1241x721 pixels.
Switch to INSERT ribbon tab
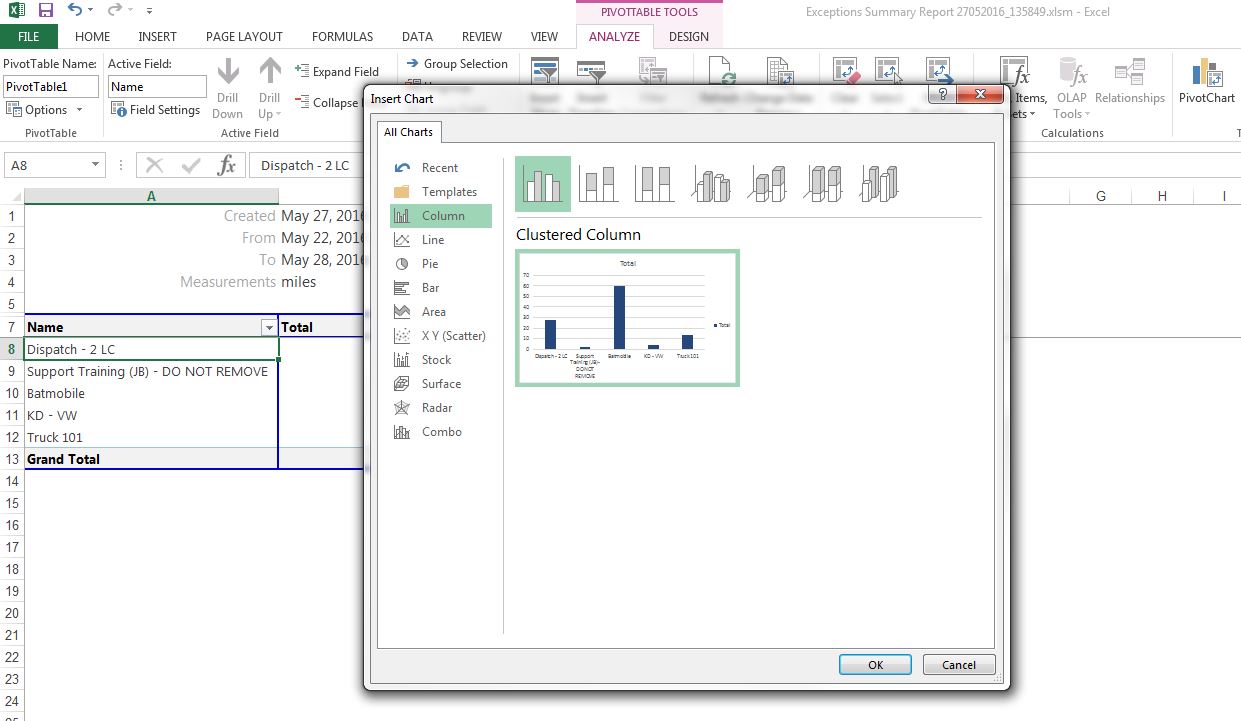[157, 37]
